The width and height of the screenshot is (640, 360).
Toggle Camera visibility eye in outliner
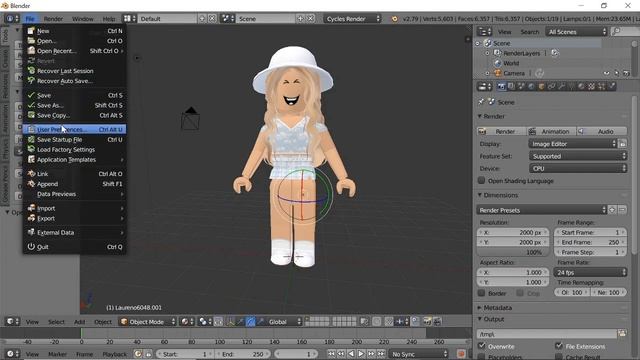tap(606, 73)
